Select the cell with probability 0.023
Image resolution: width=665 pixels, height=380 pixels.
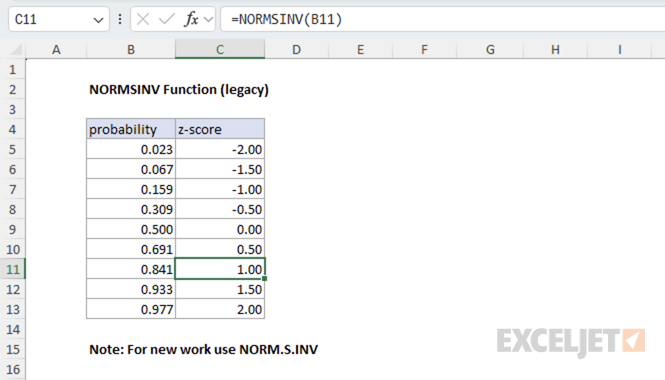pyautogui.click(x=131, y=149)
